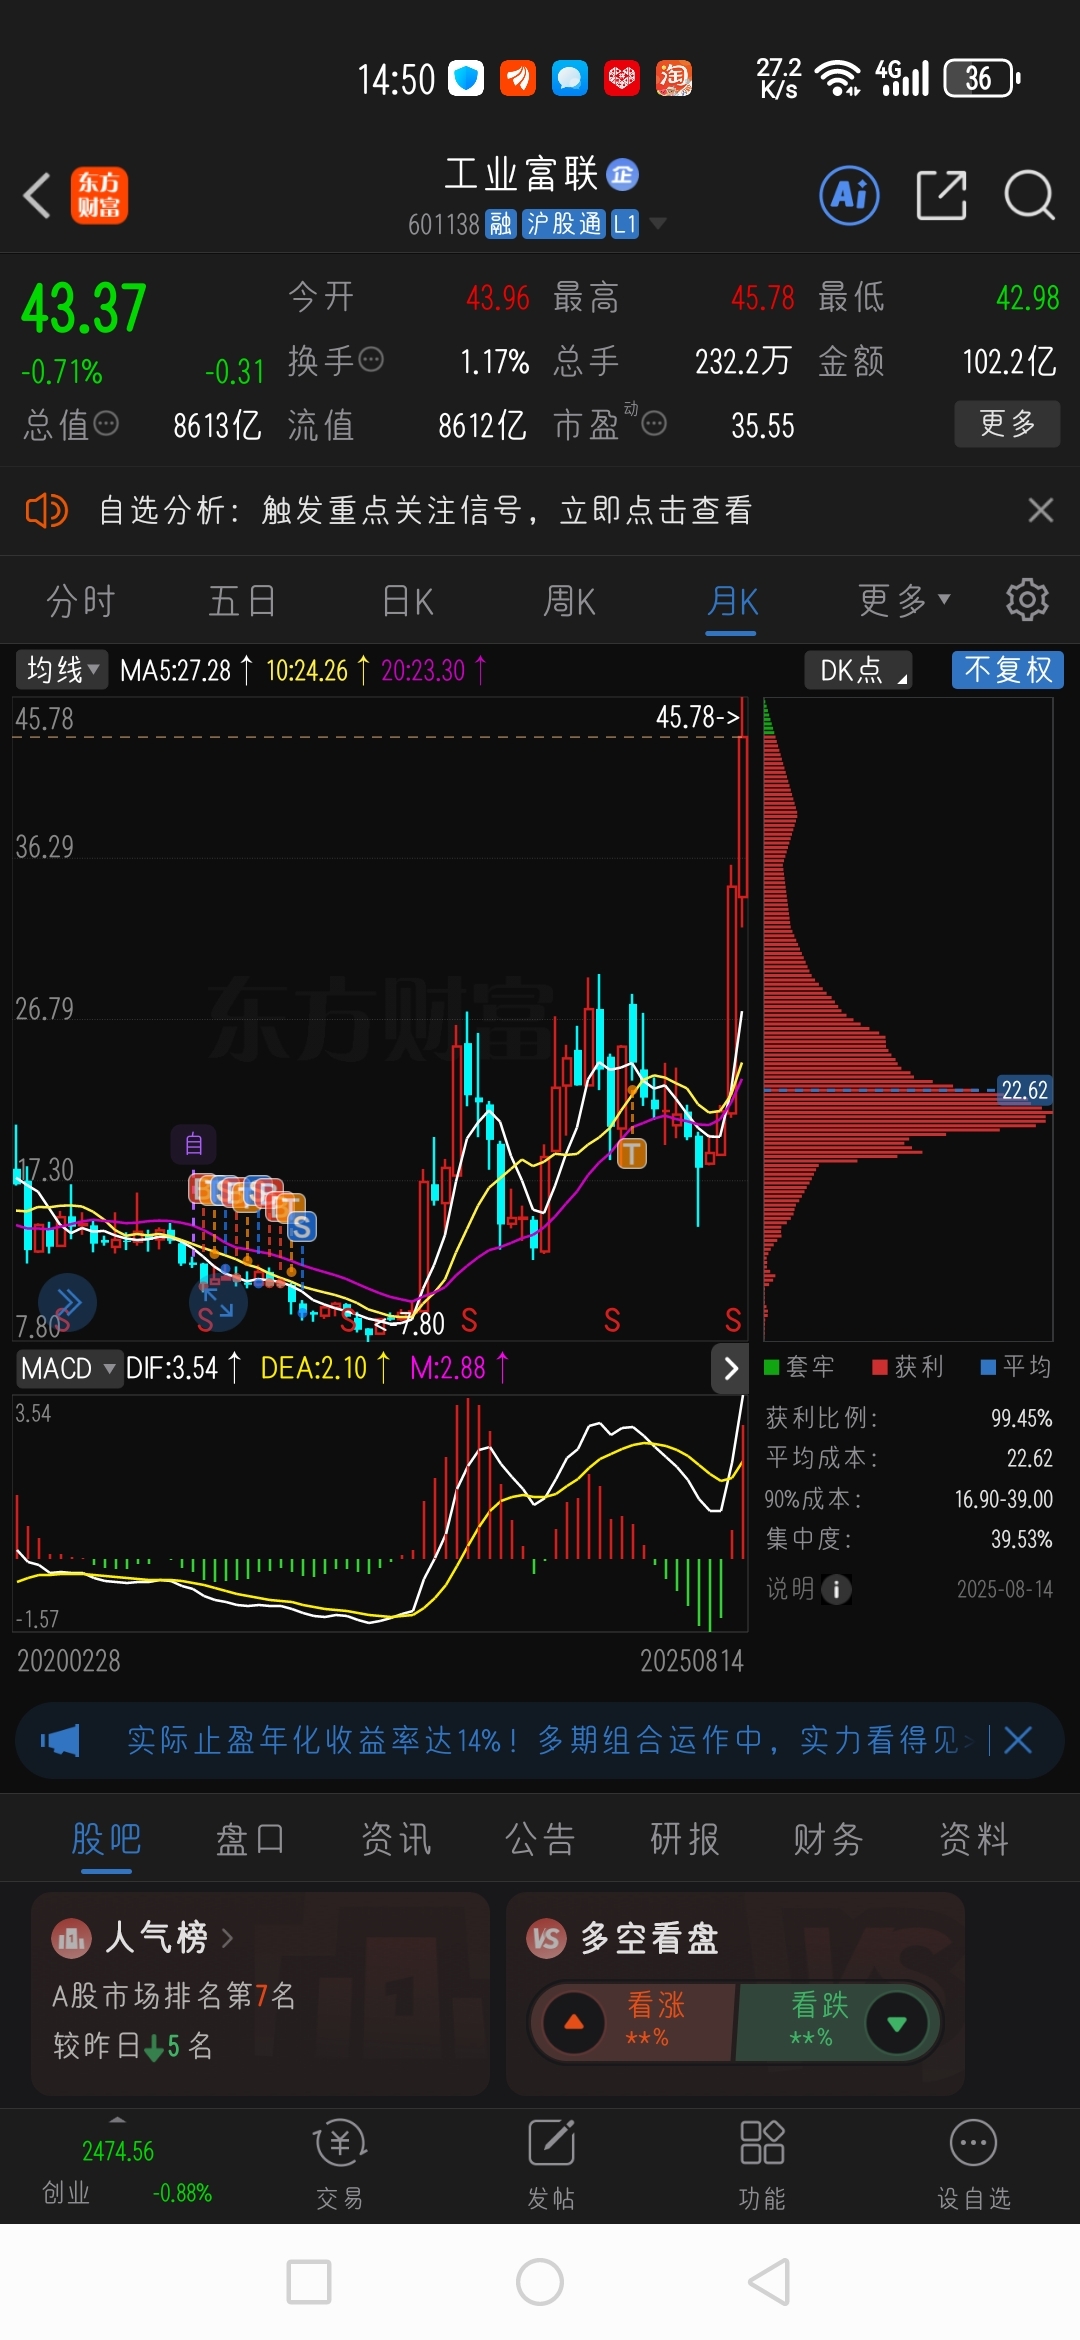Expand the stock code dropdown arrow
This screenshot has width=1080, height=2340.
pyautogui.click(x=657, y=223)
